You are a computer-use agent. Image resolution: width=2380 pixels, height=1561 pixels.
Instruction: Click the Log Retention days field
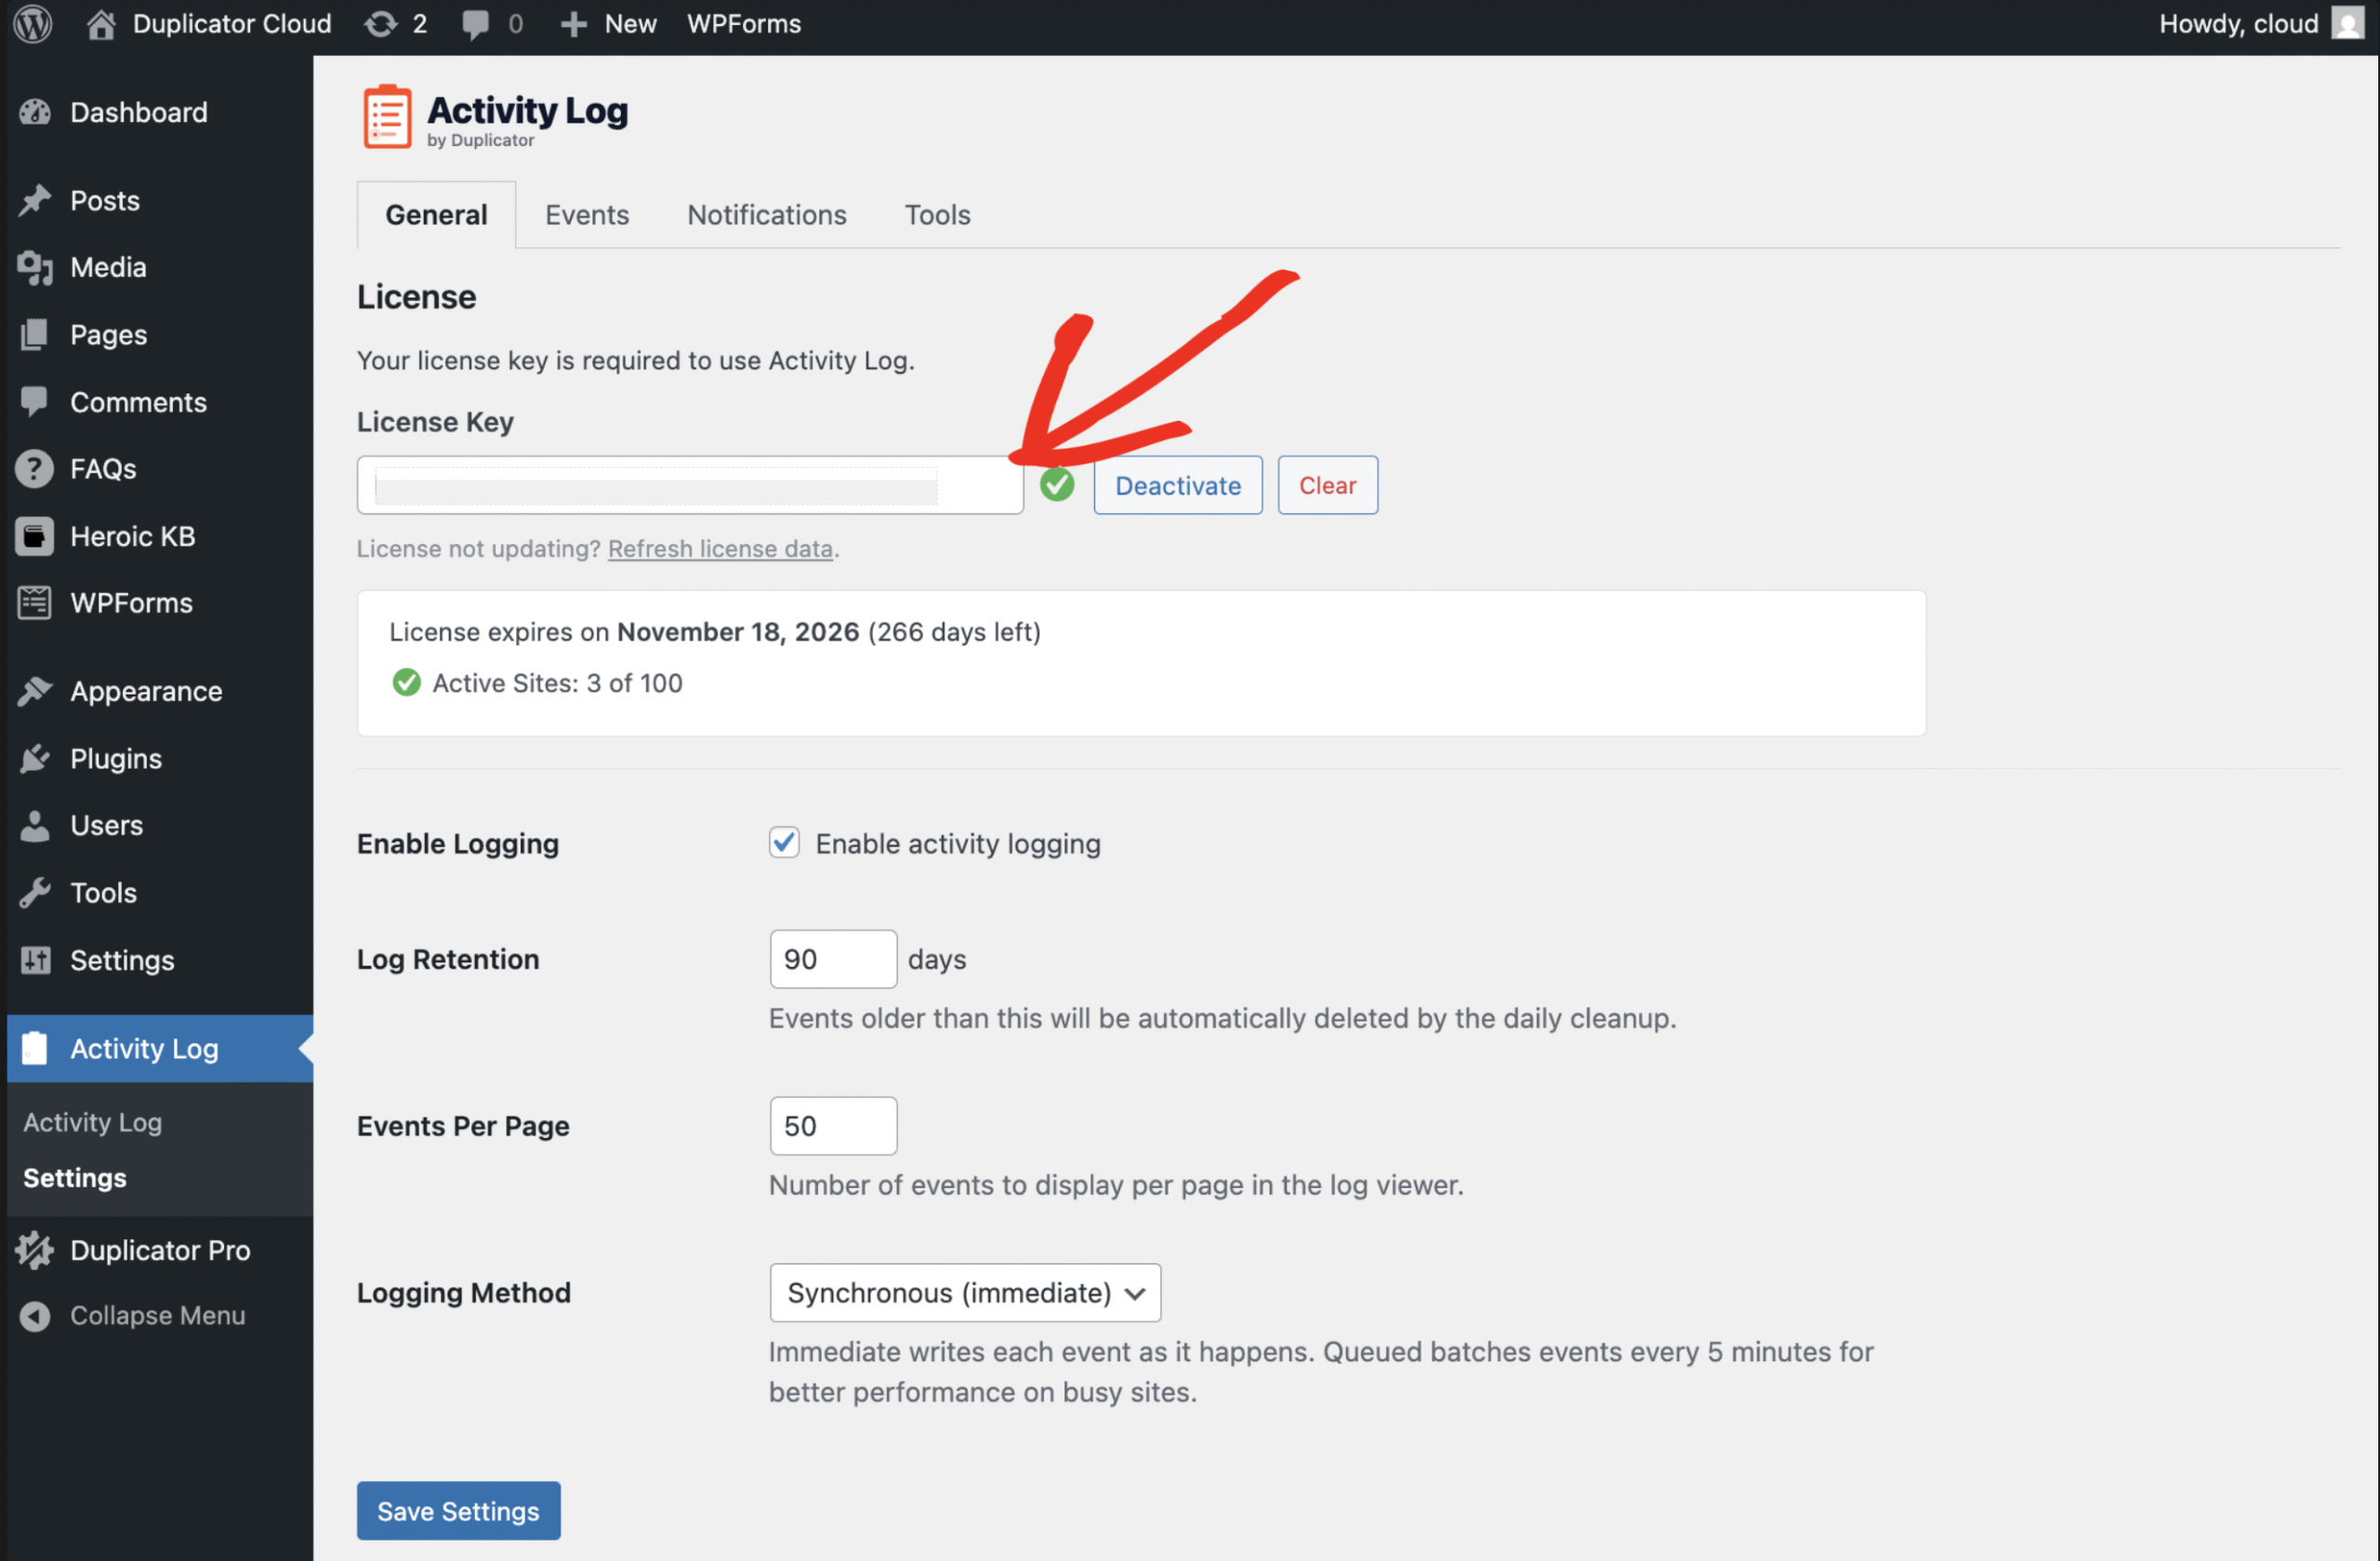pyautogui.click(x=832, y=959)
